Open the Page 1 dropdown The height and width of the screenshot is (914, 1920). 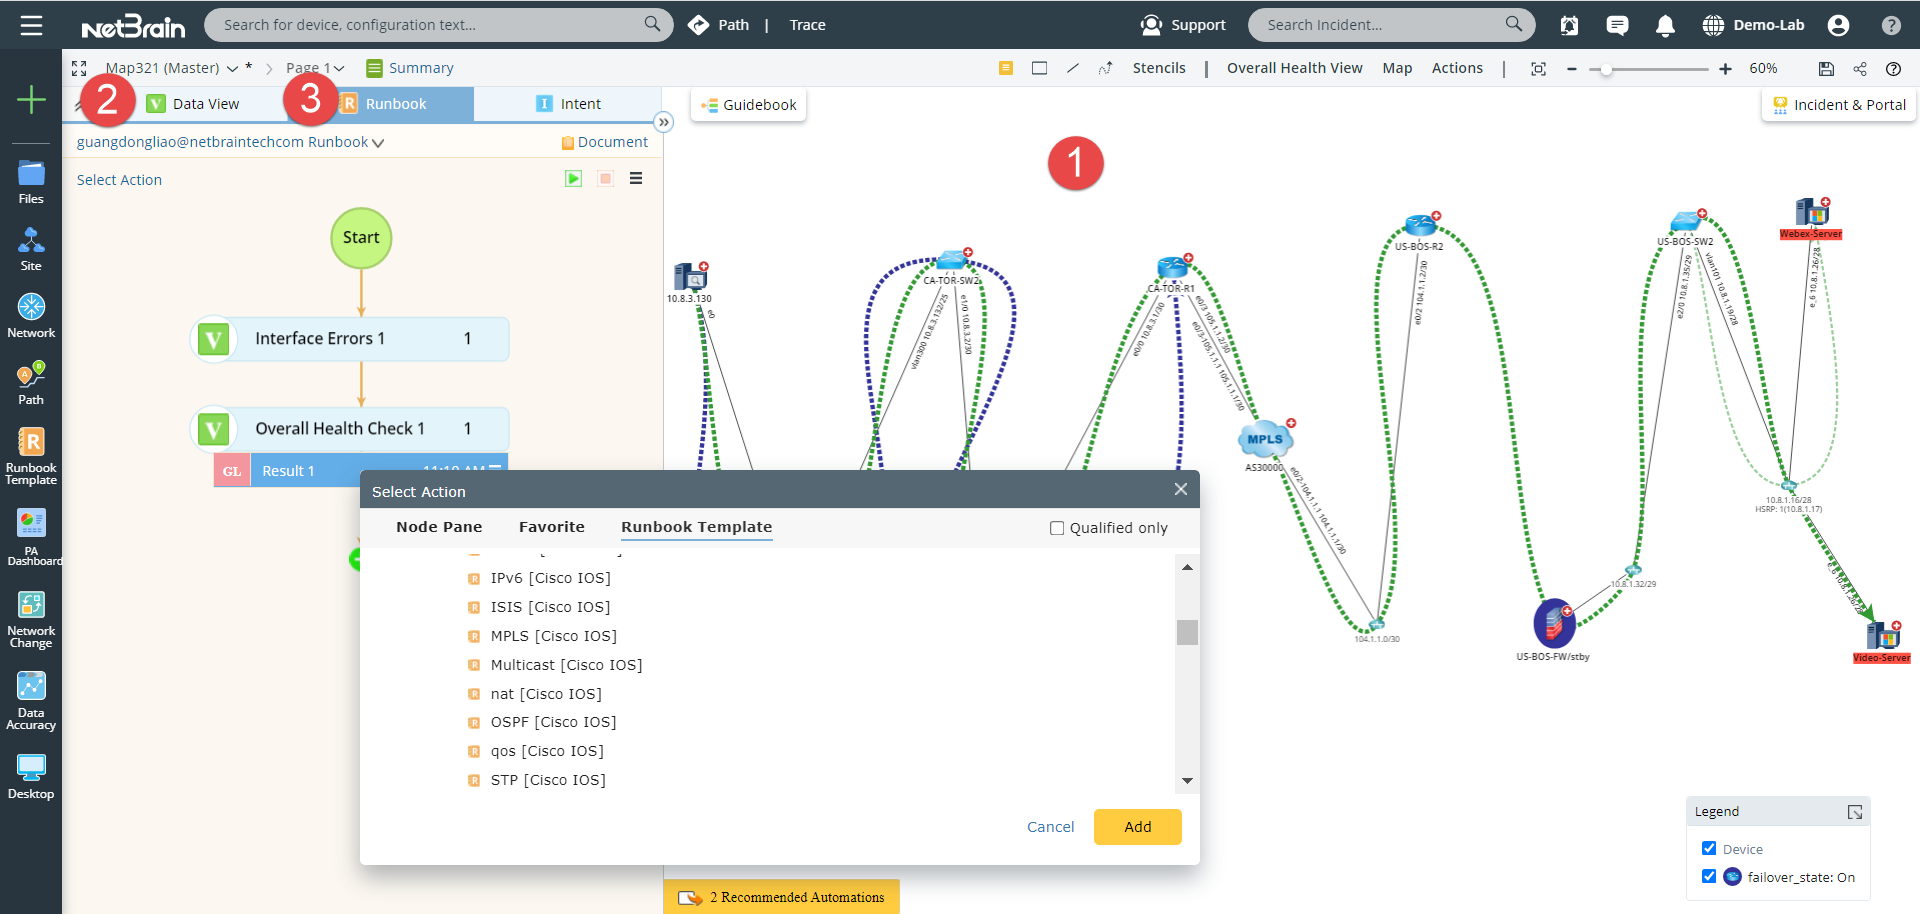point(338,67)
